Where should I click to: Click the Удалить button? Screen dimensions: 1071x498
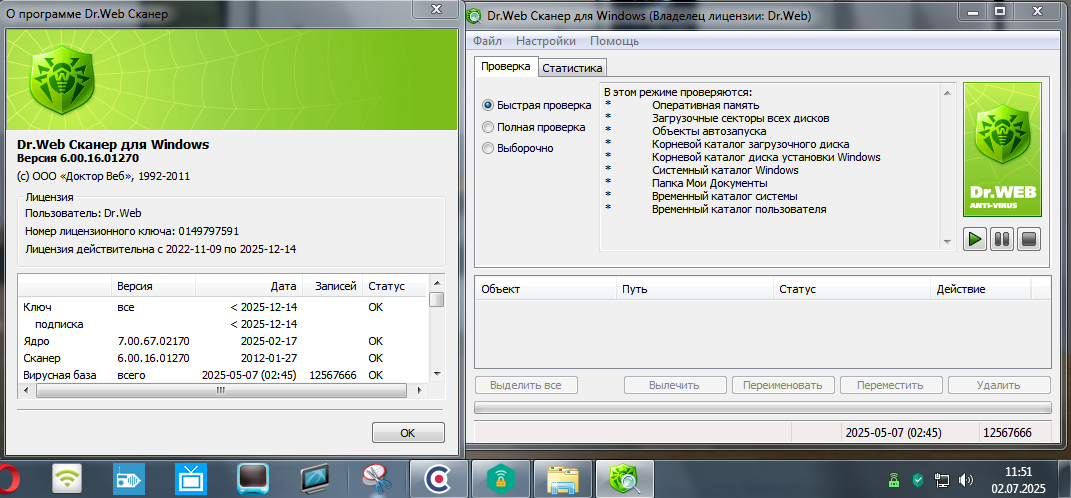point(999,385)
